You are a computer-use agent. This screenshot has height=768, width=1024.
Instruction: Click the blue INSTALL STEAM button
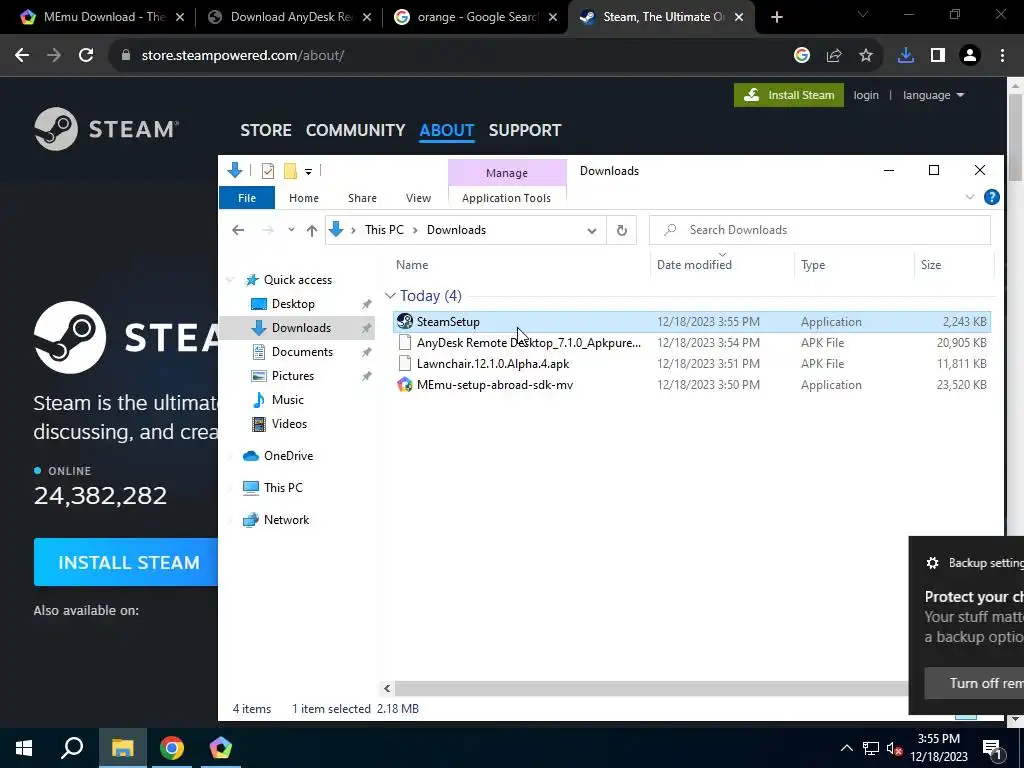(x=128, y=562)
